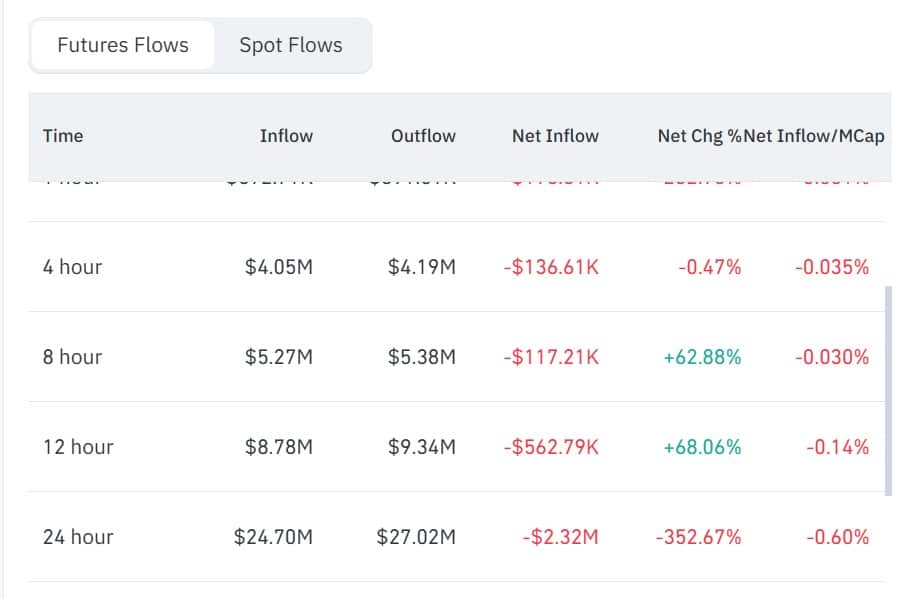Image resolution: width=915 pixels, height=599 pixels.
Task: Click the $8.78M inflow value
Action: (279, 447)
